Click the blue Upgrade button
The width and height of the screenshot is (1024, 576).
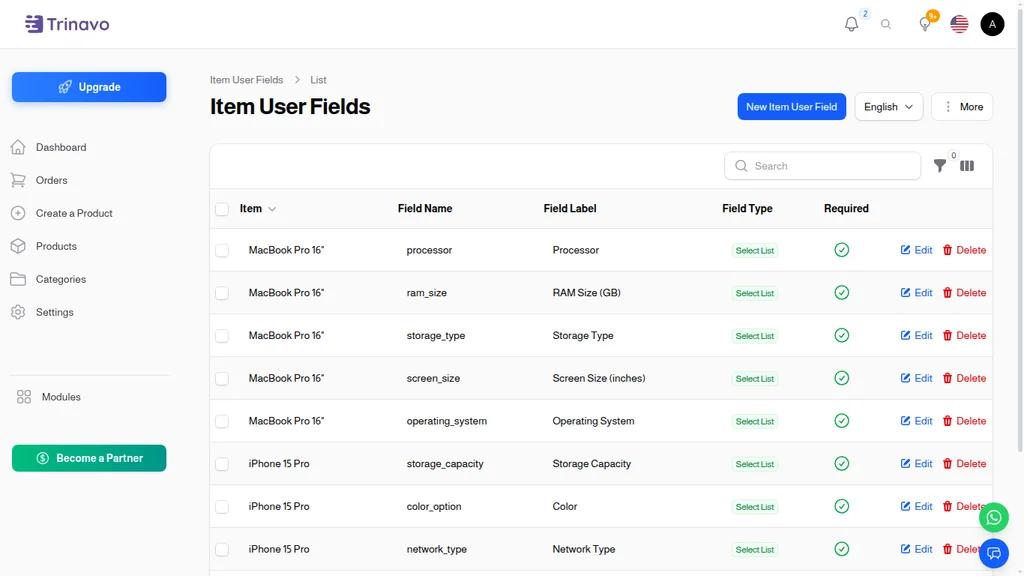click(x=89, y=87)
